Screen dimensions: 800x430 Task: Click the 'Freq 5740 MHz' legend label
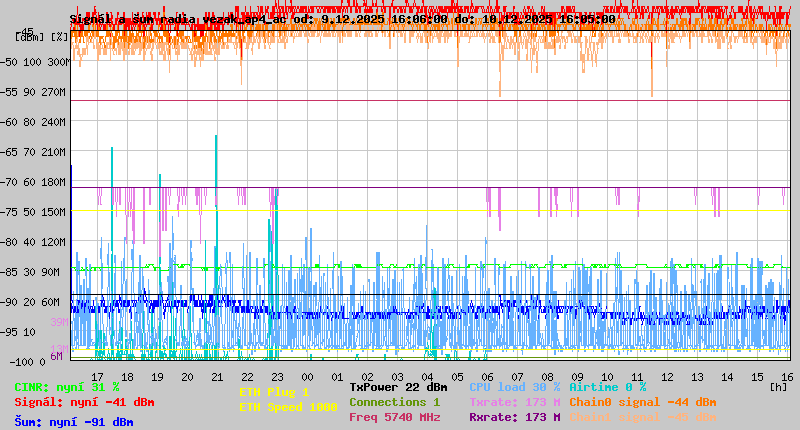pos(394,417)
